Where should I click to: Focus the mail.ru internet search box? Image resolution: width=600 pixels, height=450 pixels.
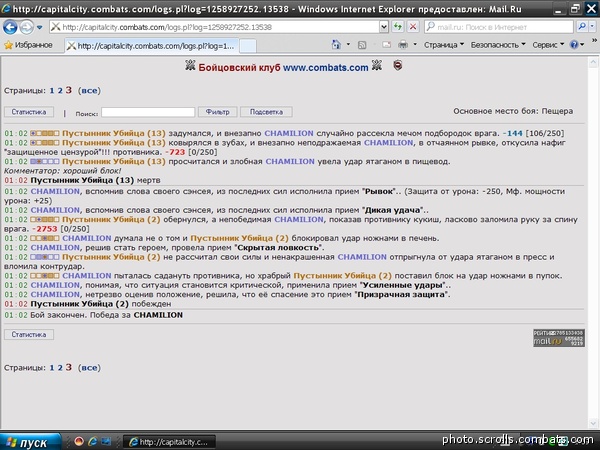499,27
